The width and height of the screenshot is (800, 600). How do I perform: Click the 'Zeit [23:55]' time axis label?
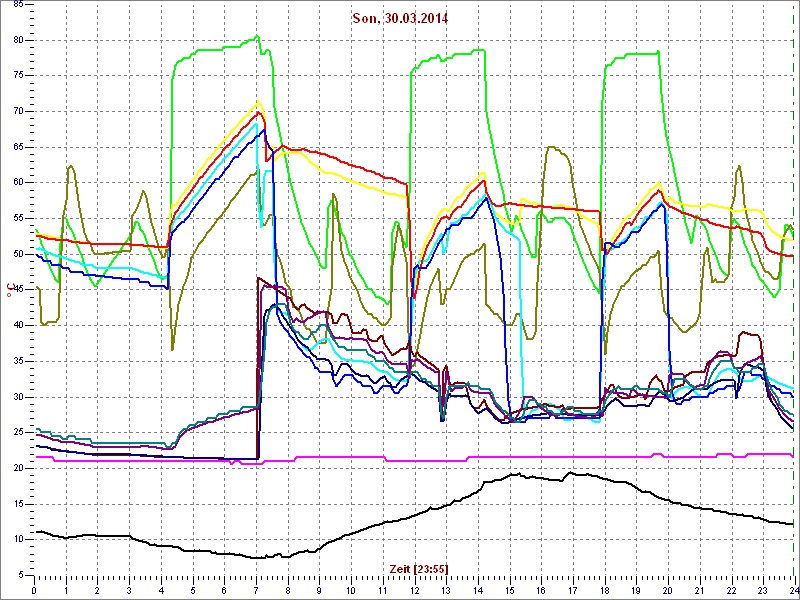click(x=419, y=568)
